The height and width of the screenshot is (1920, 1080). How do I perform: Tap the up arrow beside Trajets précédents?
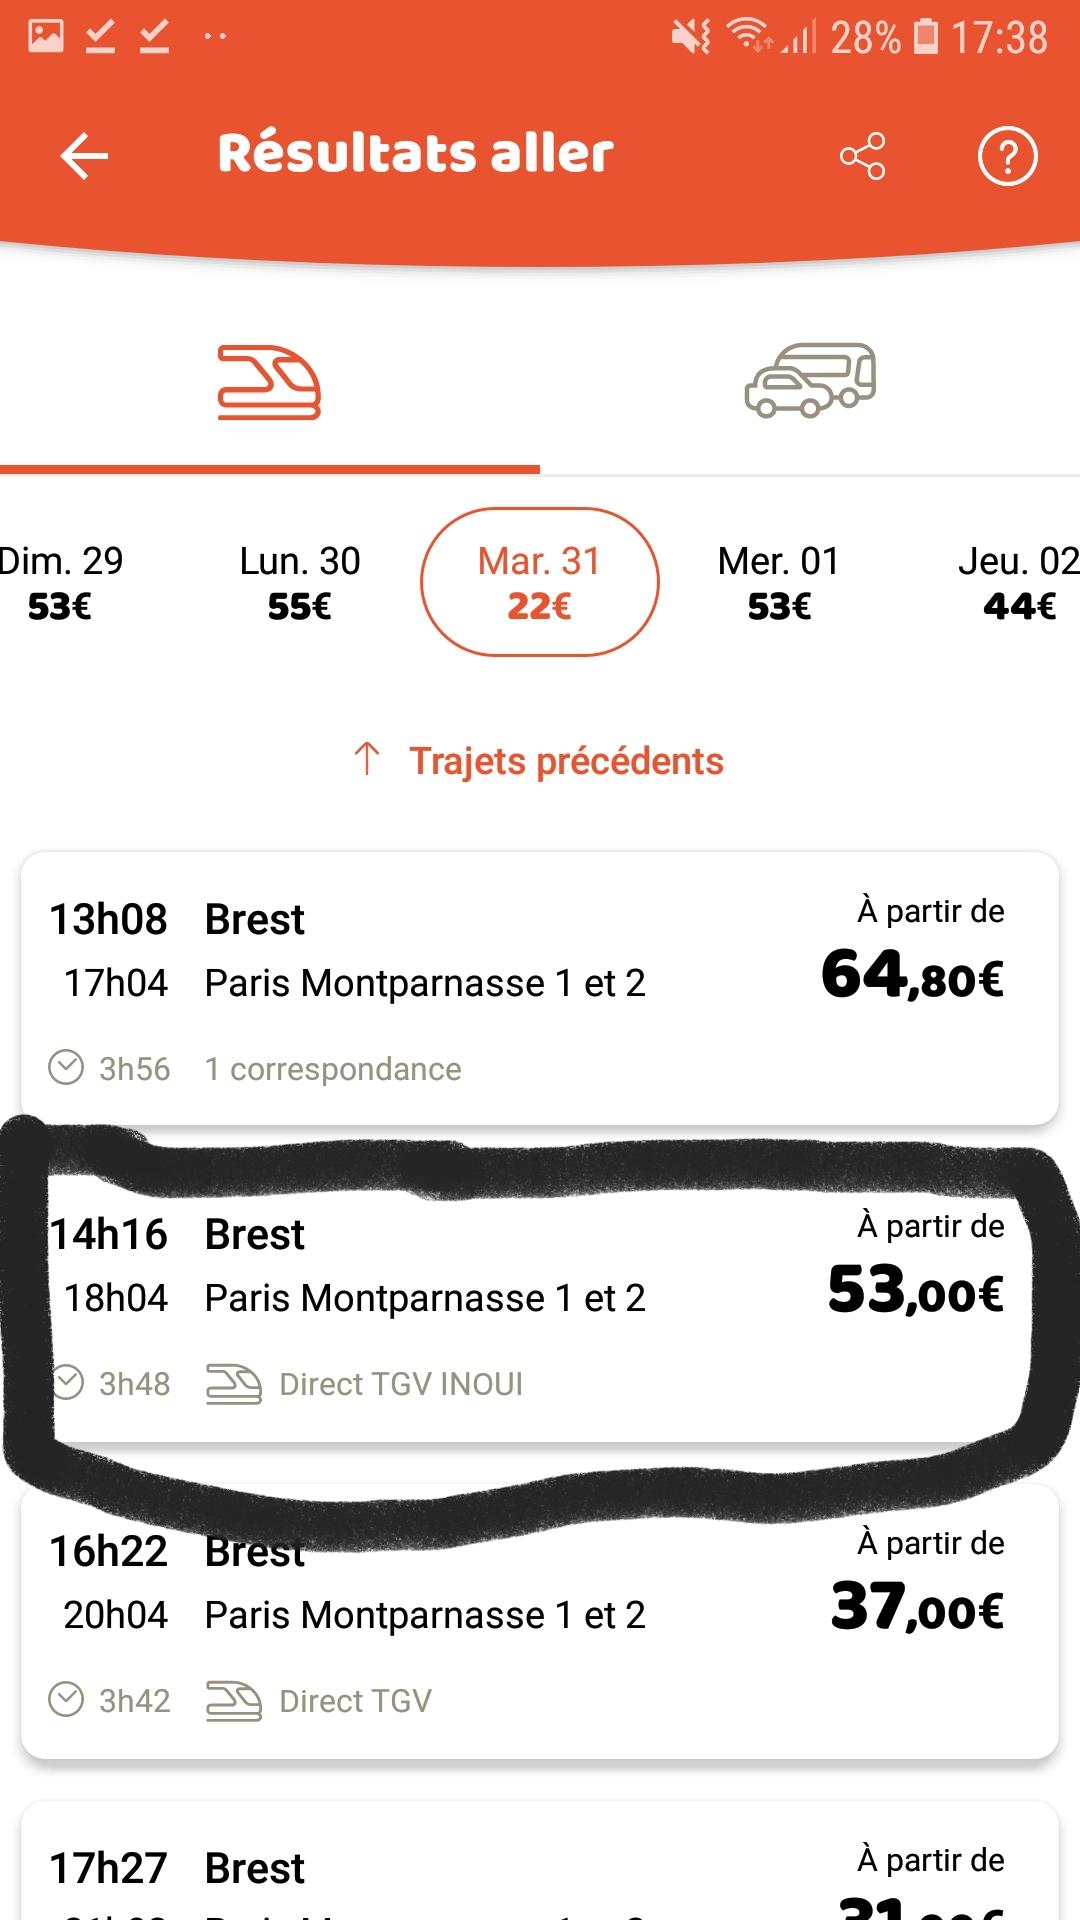367,759
